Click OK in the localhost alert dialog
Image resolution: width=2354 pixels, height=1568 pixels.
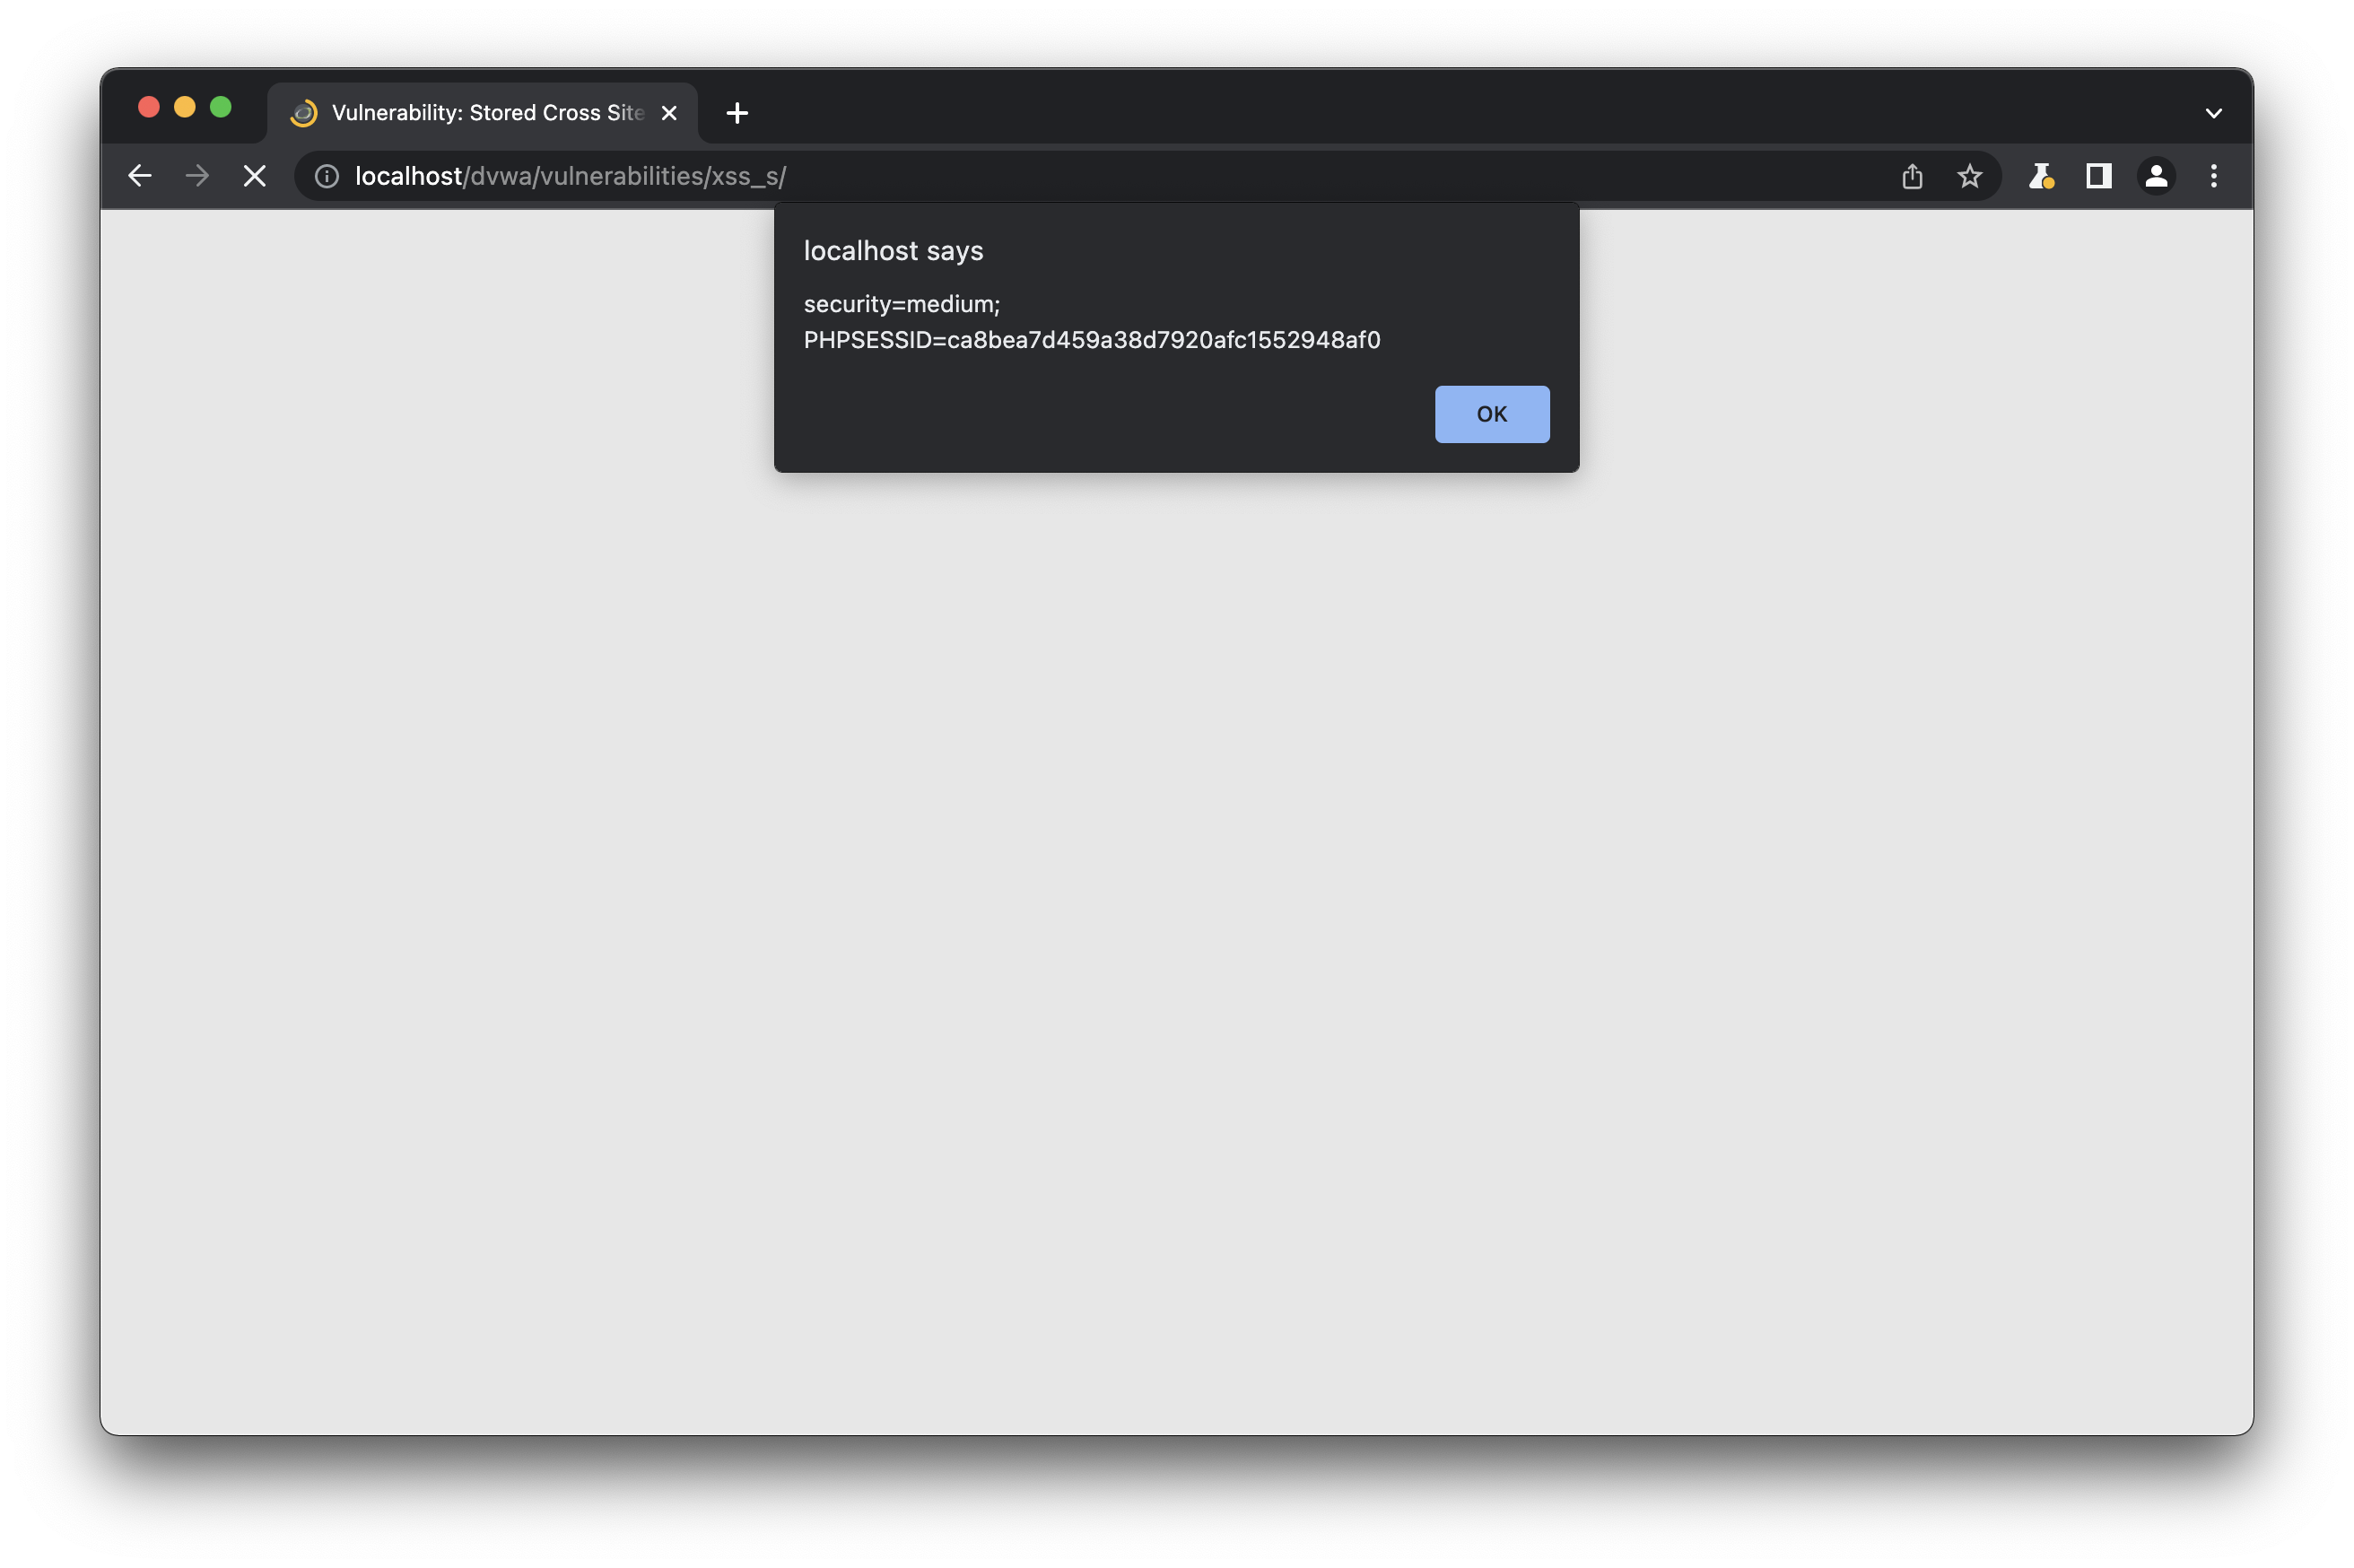(1491, 414)
